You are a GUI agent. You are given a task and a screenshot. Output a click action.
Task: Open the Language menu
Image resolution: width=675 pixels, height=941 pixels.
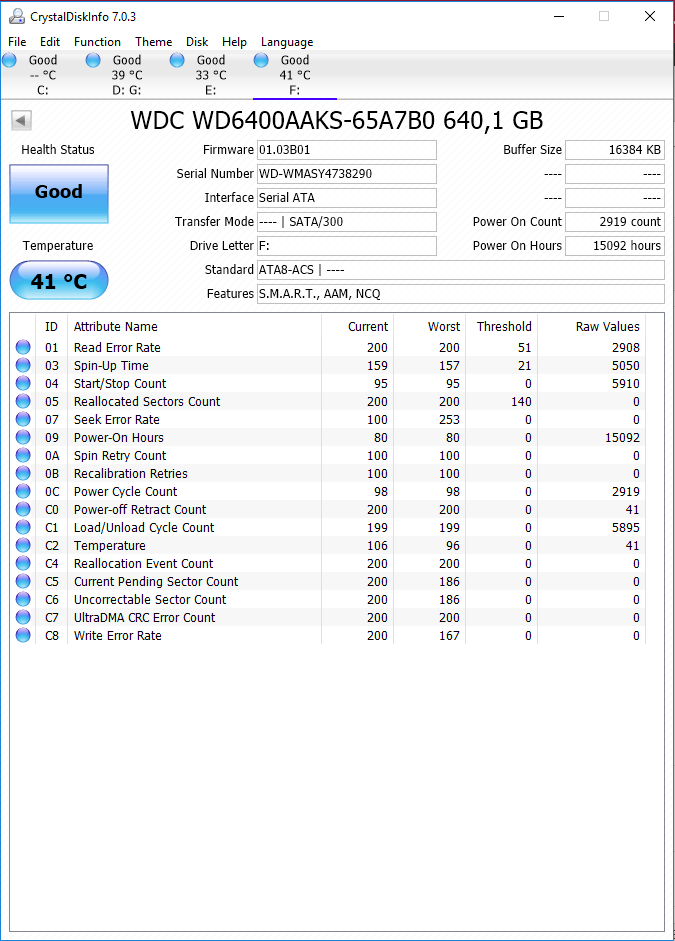[287, 42]
